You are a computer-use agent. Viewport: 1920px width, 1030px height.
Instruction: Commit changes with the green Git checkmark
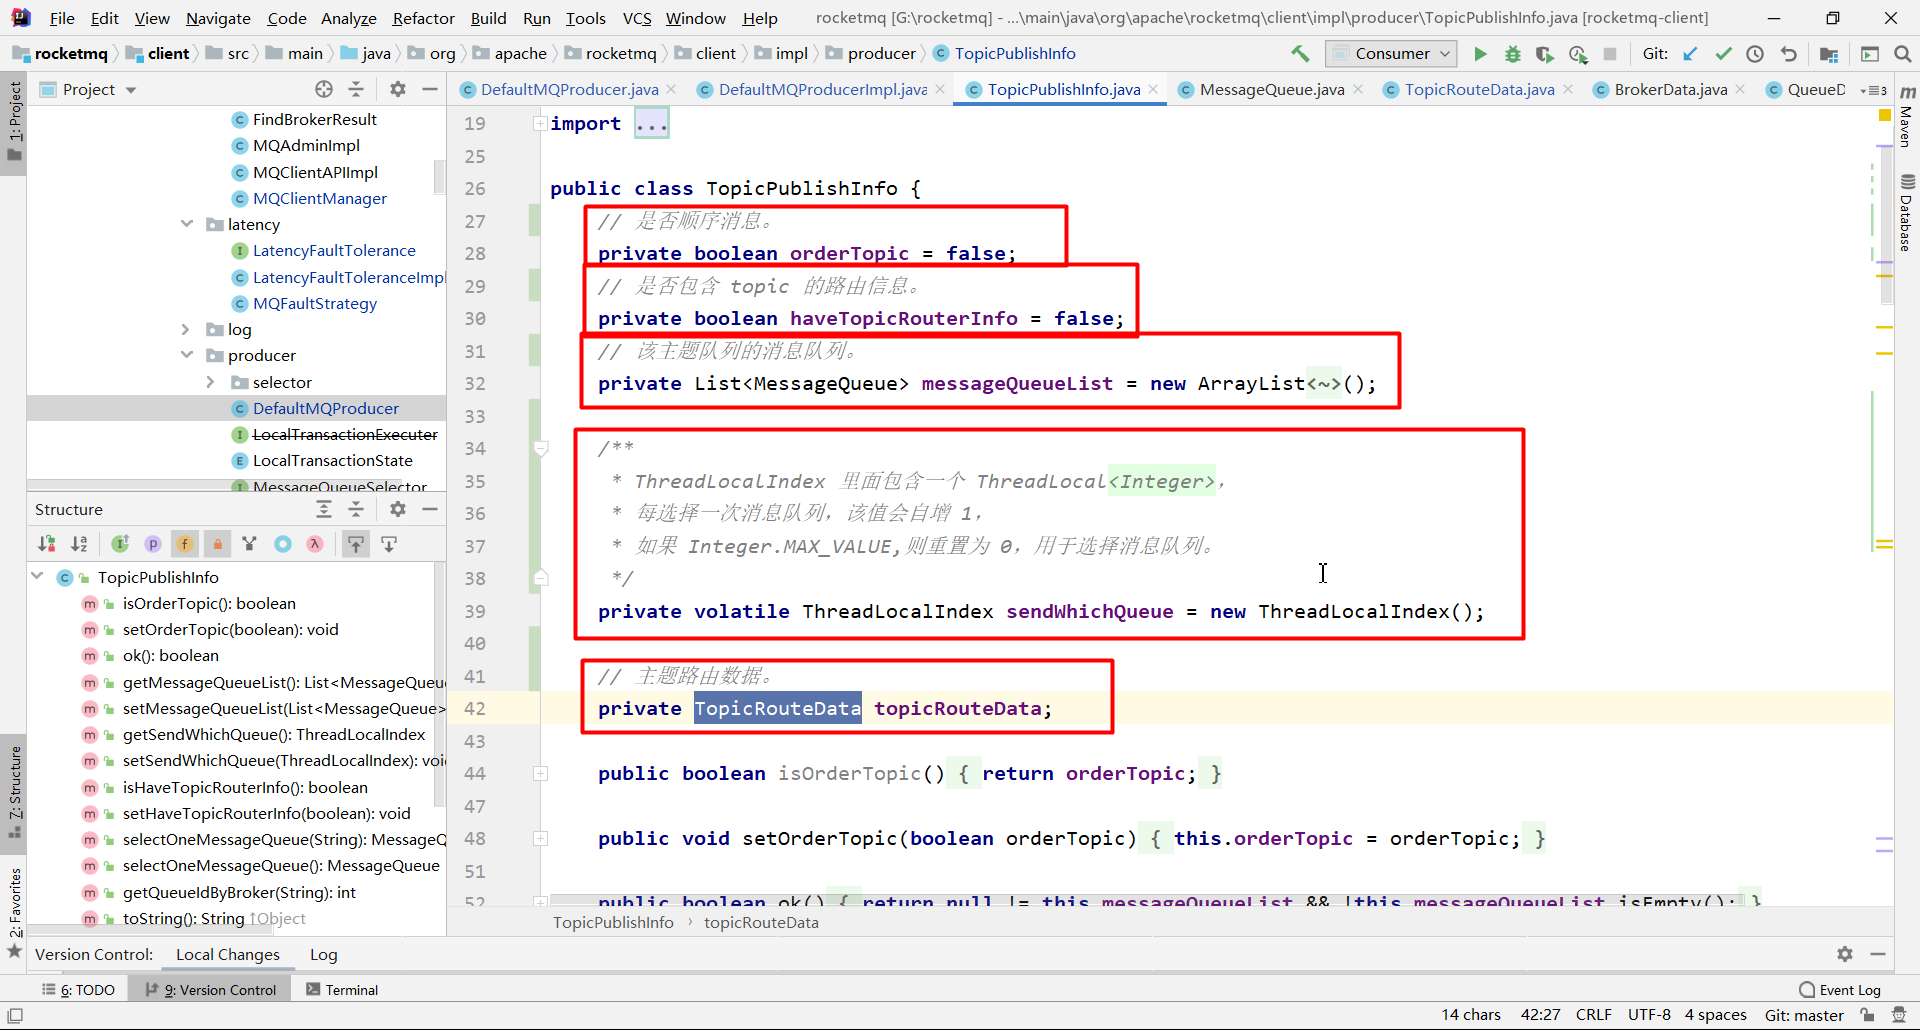1723,54
